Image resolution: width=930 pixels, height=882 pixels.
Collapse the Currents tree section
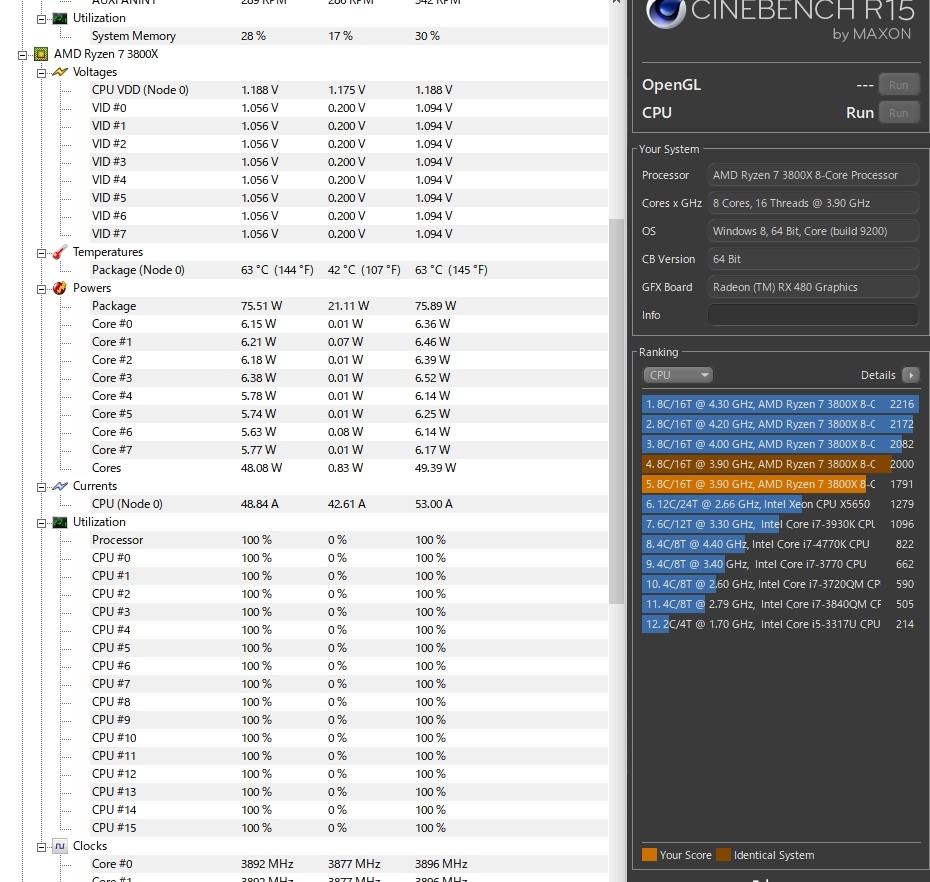tap(42, 487)
